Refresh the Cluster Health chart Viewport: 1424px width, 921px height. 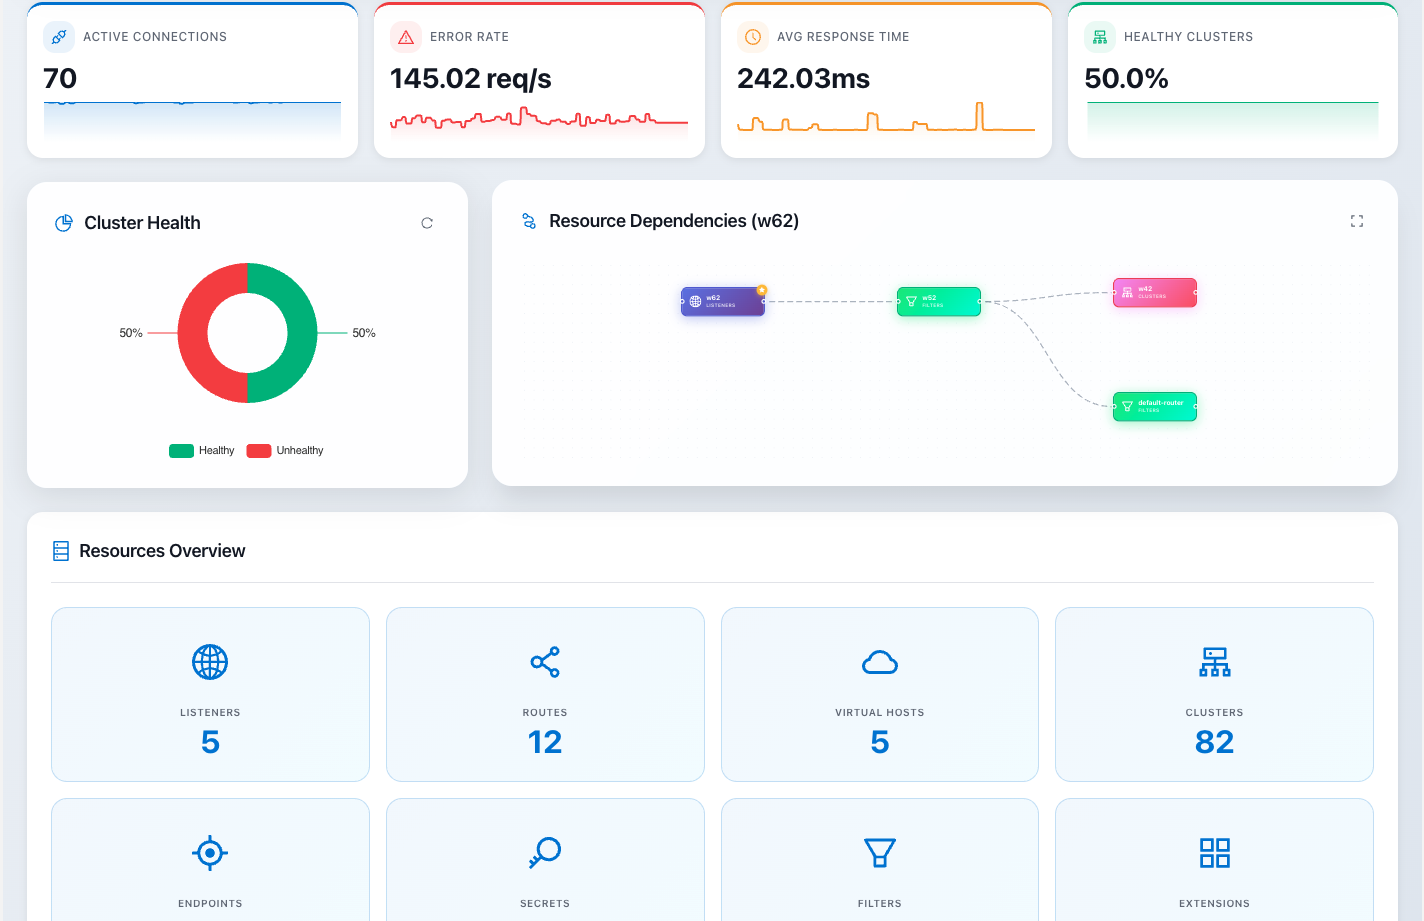[427, 222]
